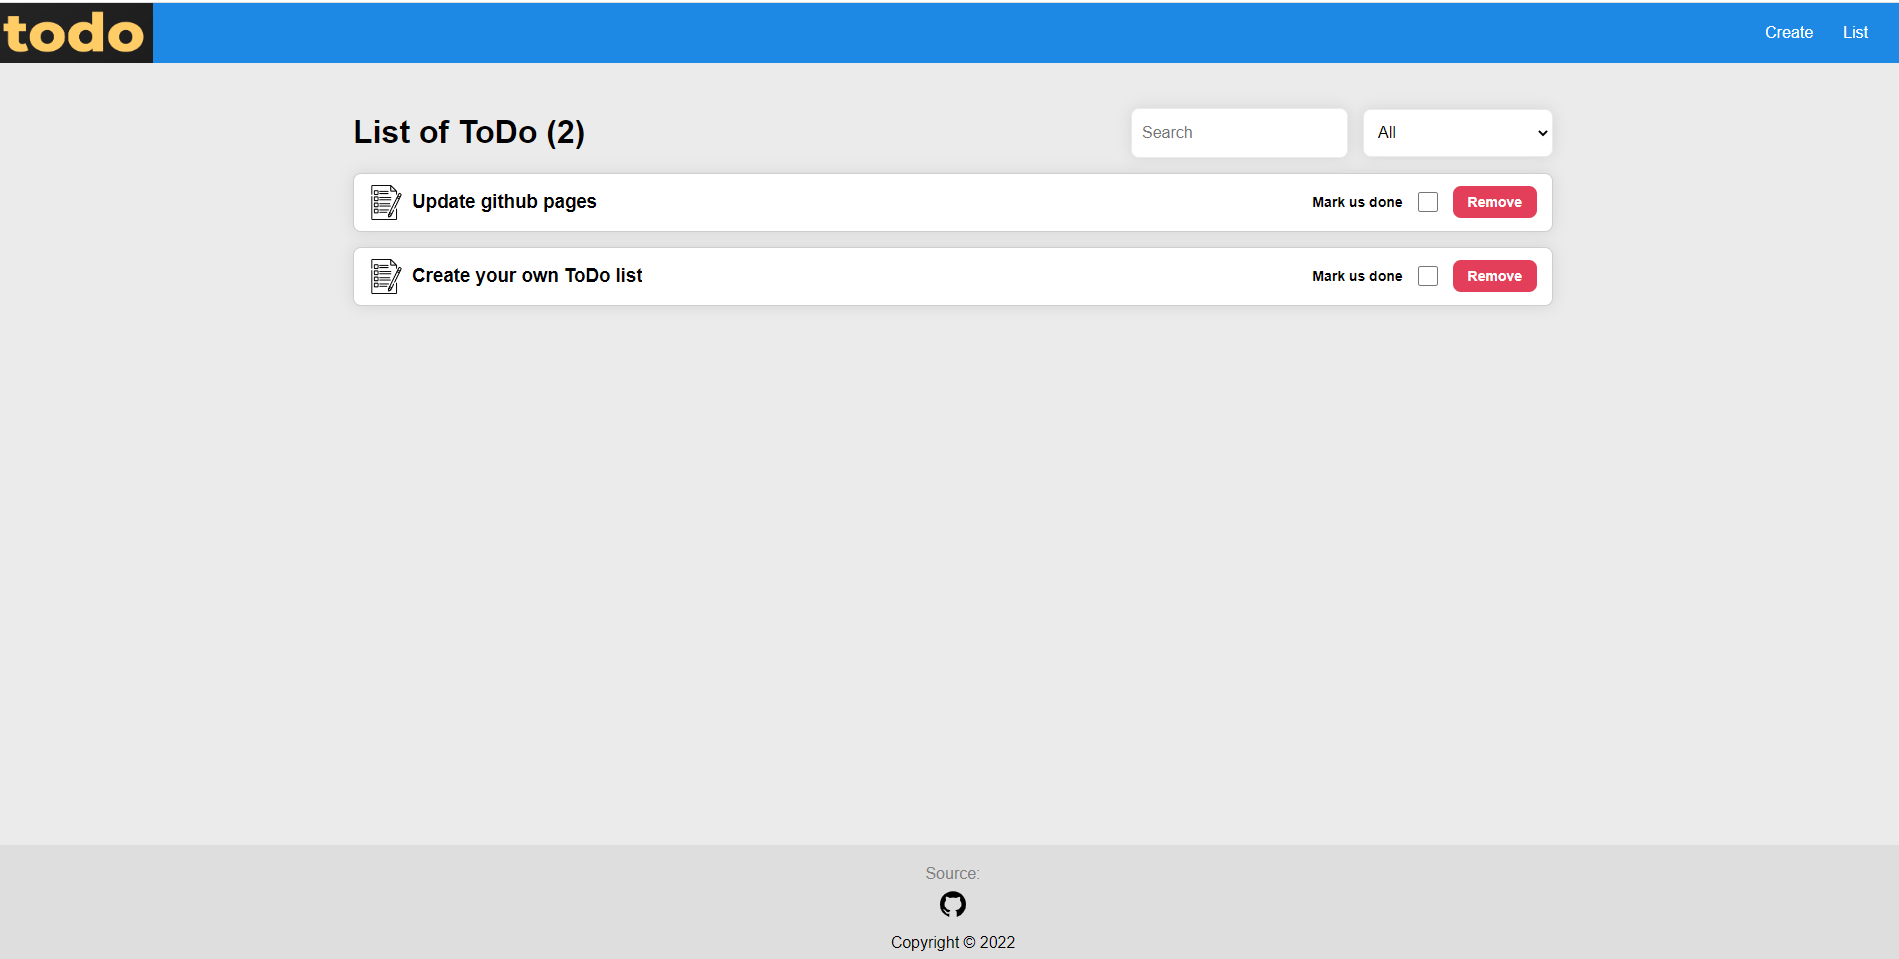The image size is (1899, 959).
Task: Remove the Create your own ToDo list item
Action: pos(1494,276)
